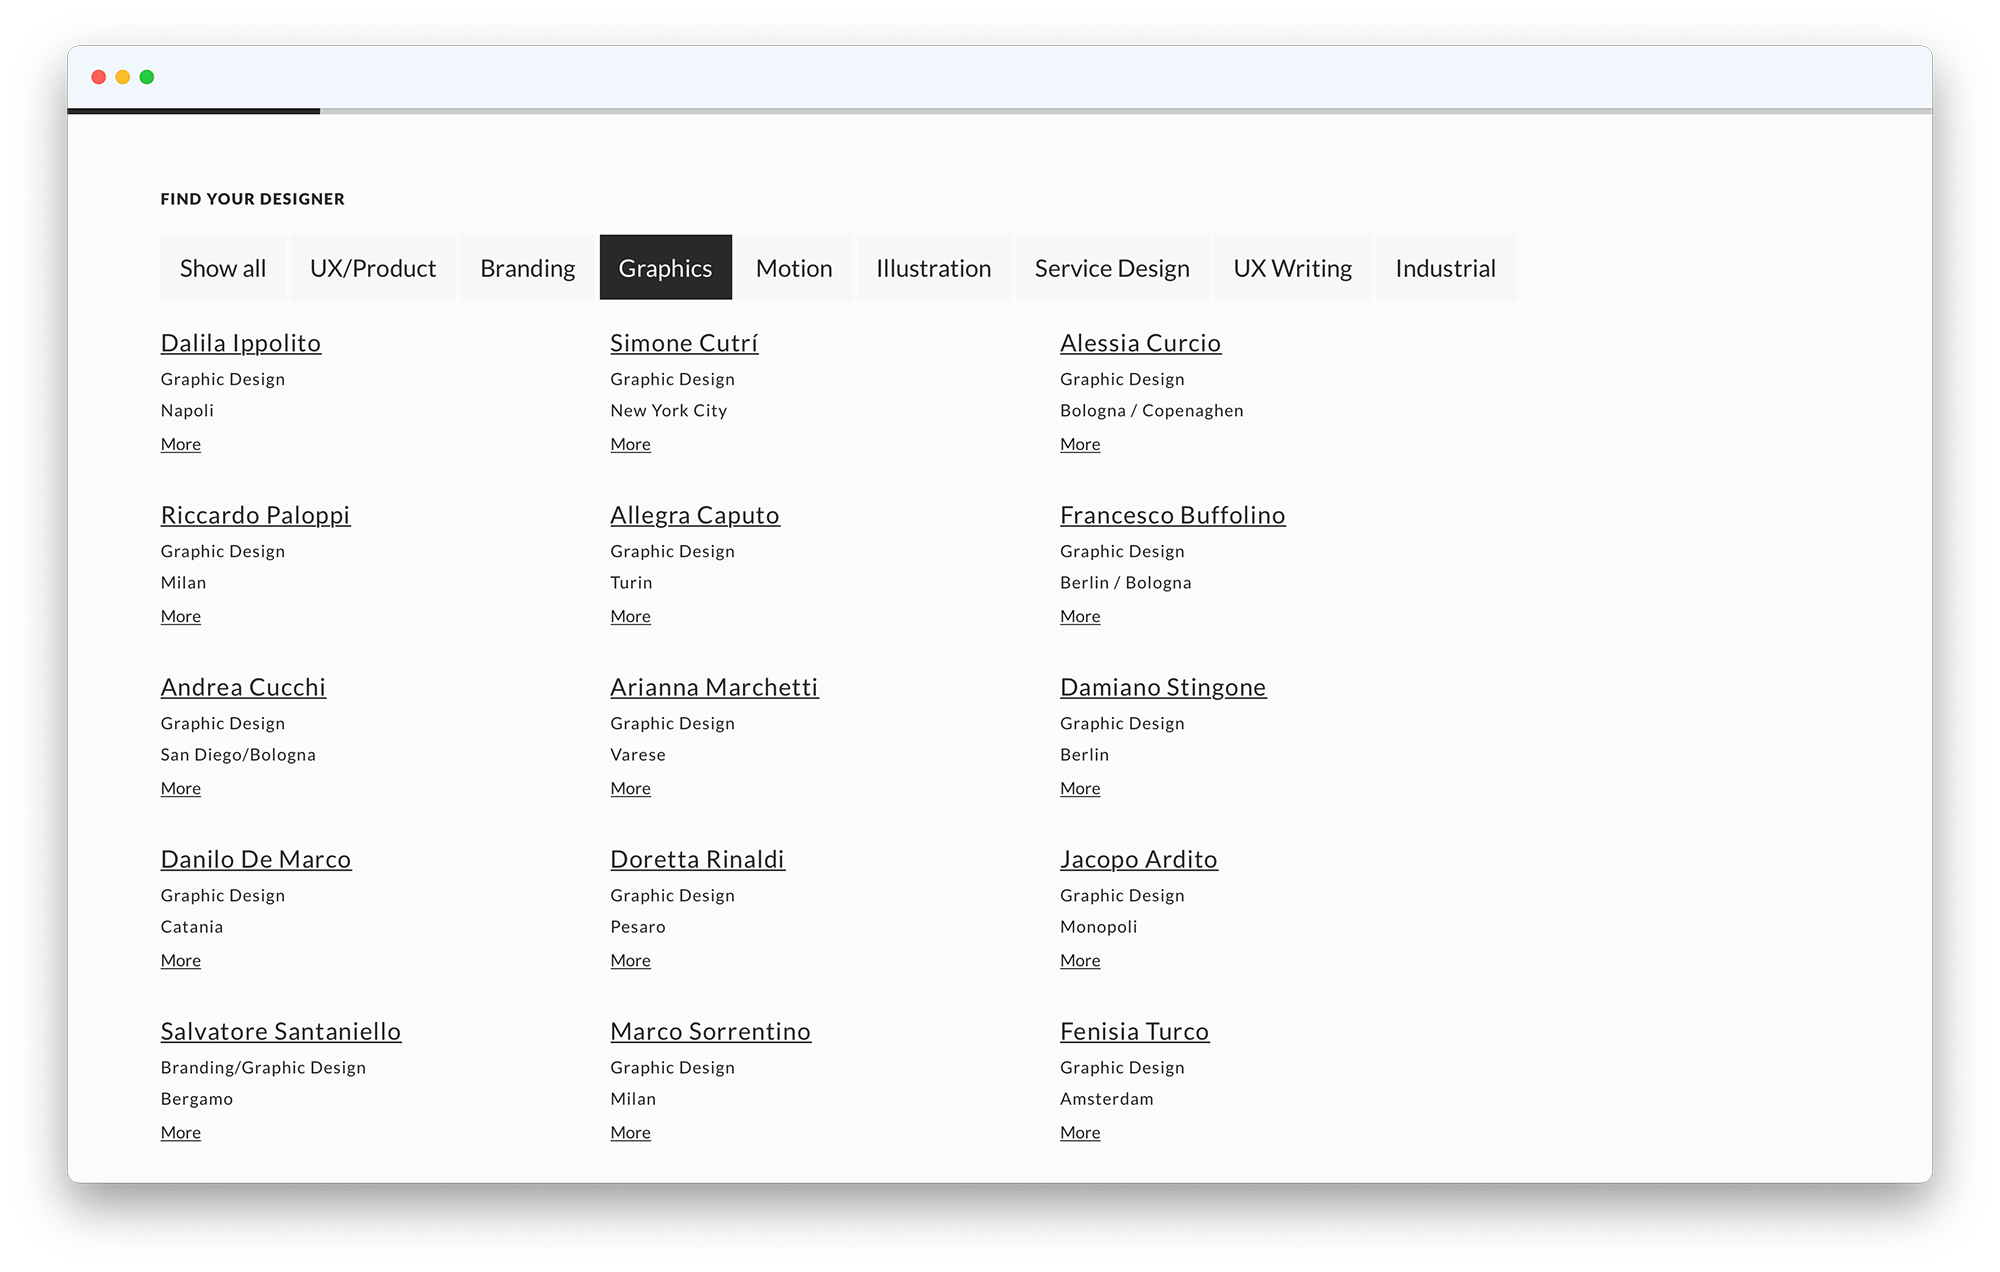Open Marco Sorrentino's profile
Image resolution: width=2000 pixels, height=1272 pixels.
pos(711,1031)
